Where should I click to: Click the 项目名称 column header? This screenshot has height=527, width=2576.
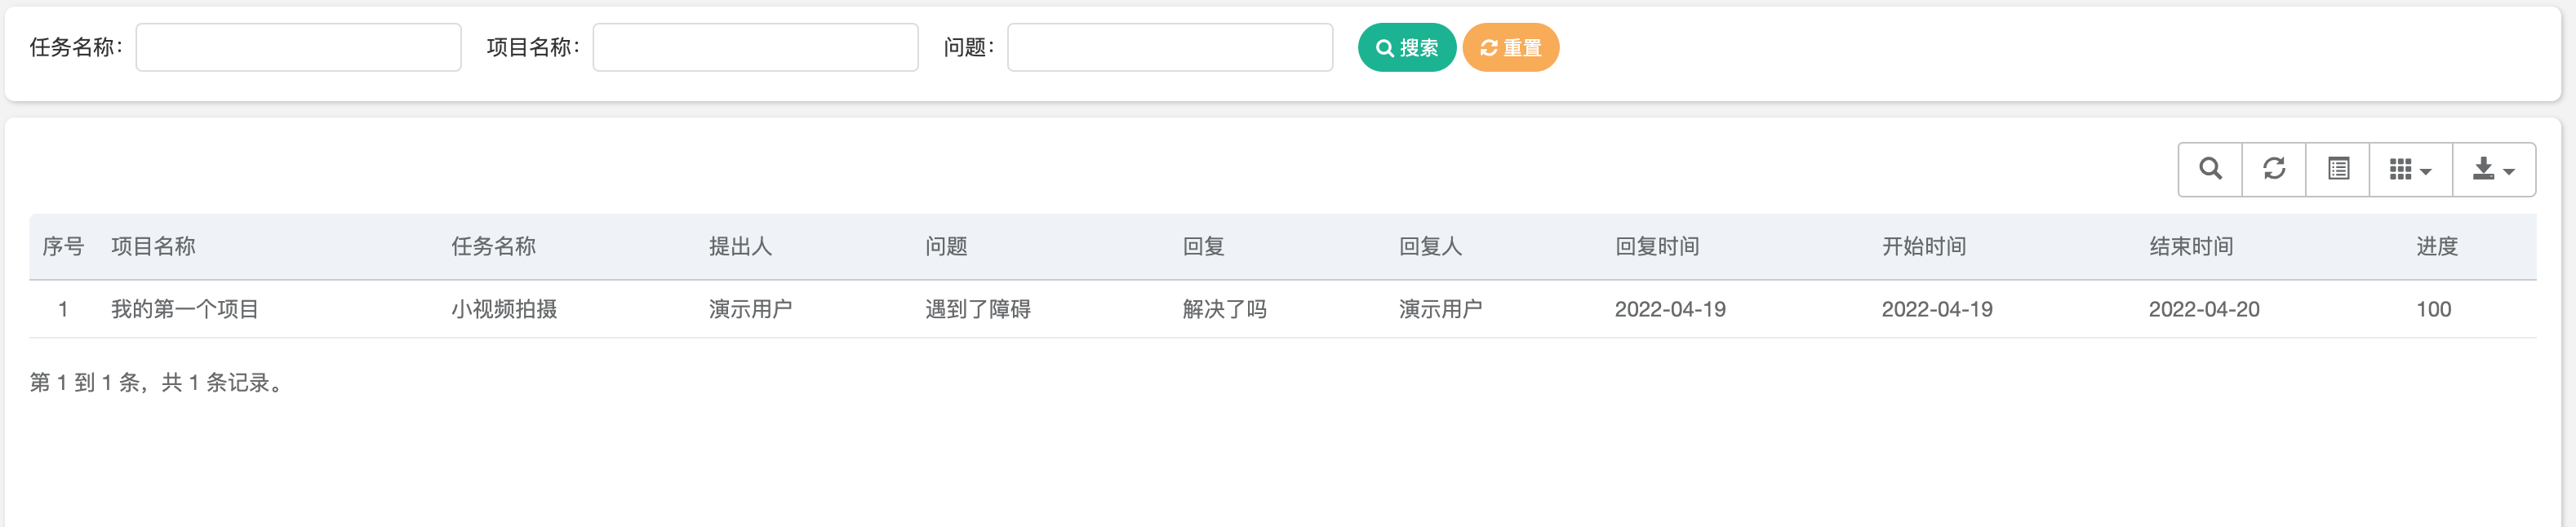click(153, 246)
